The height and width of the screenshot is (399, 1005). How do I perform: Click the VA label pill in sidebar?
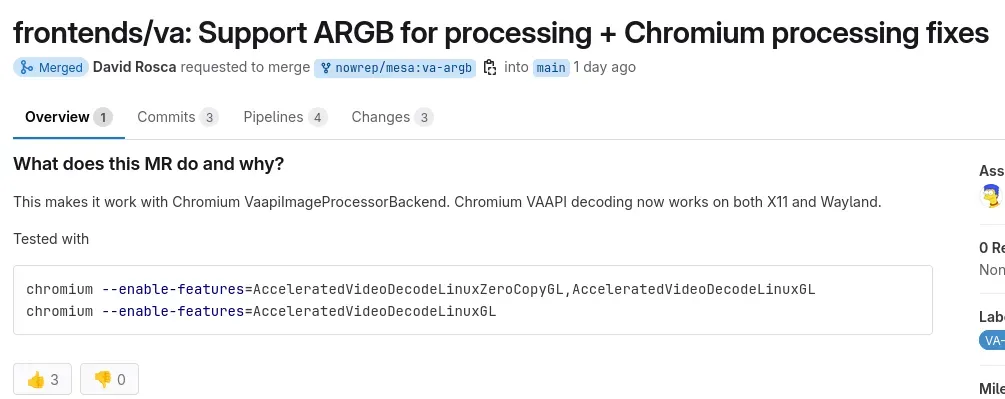[x=992, y=340]
